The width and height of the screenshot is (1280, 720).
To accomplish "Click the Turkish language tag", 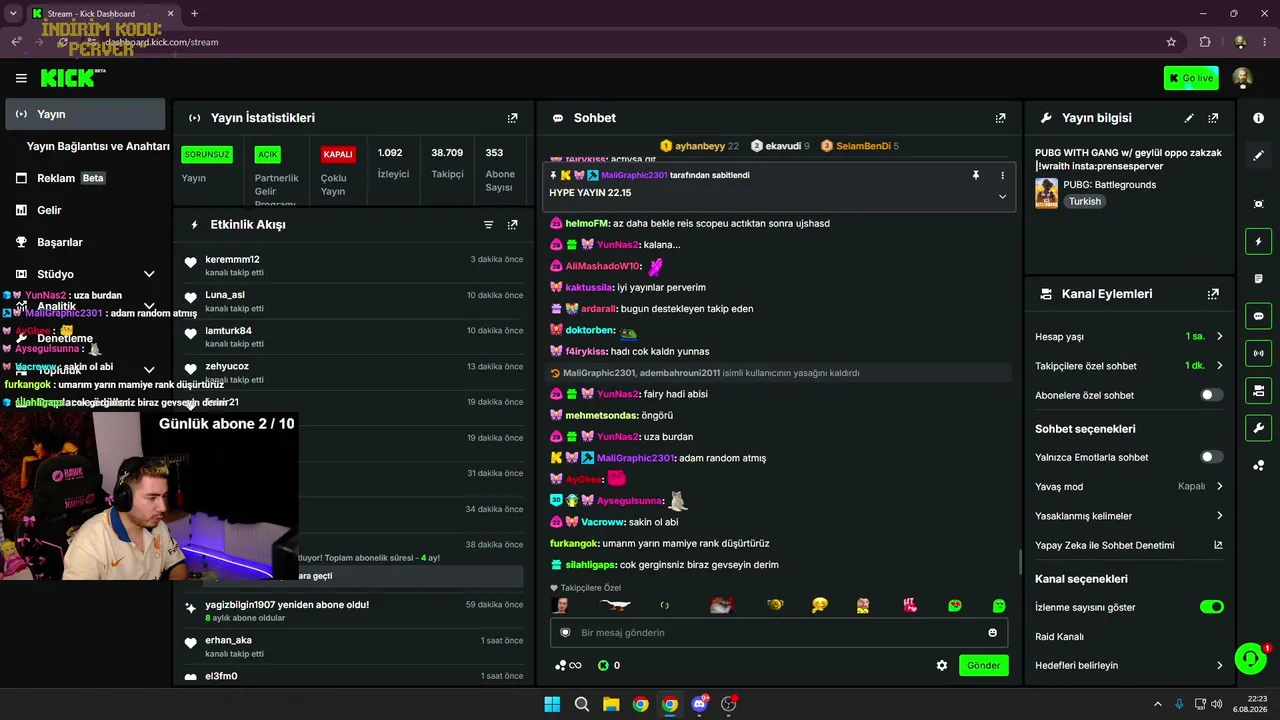I will pyautogui.click(x=1084, y=201).
